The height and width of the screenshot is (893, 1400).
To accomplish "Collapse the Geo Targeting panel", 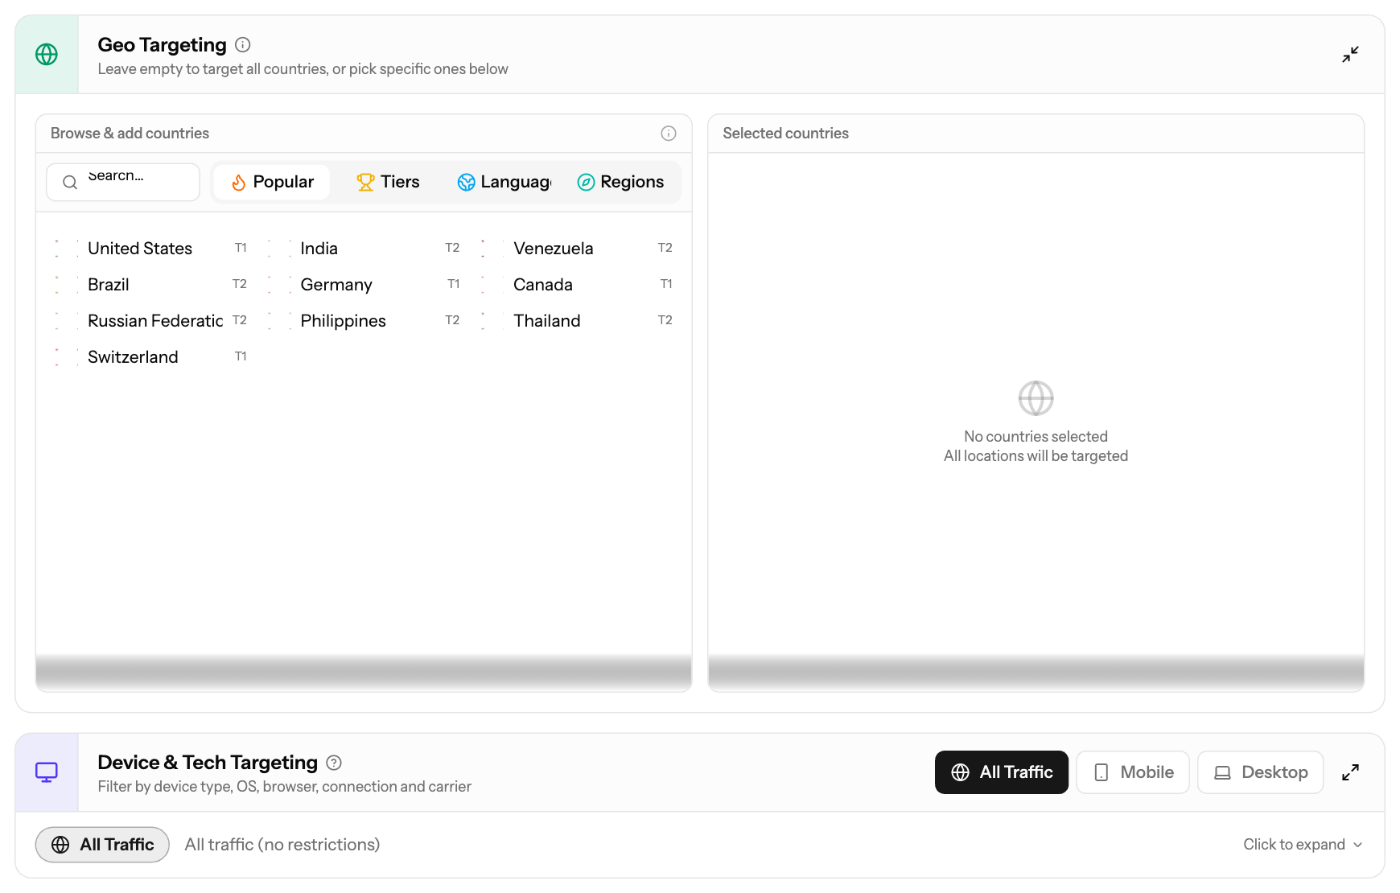I will click(1350, 55).
